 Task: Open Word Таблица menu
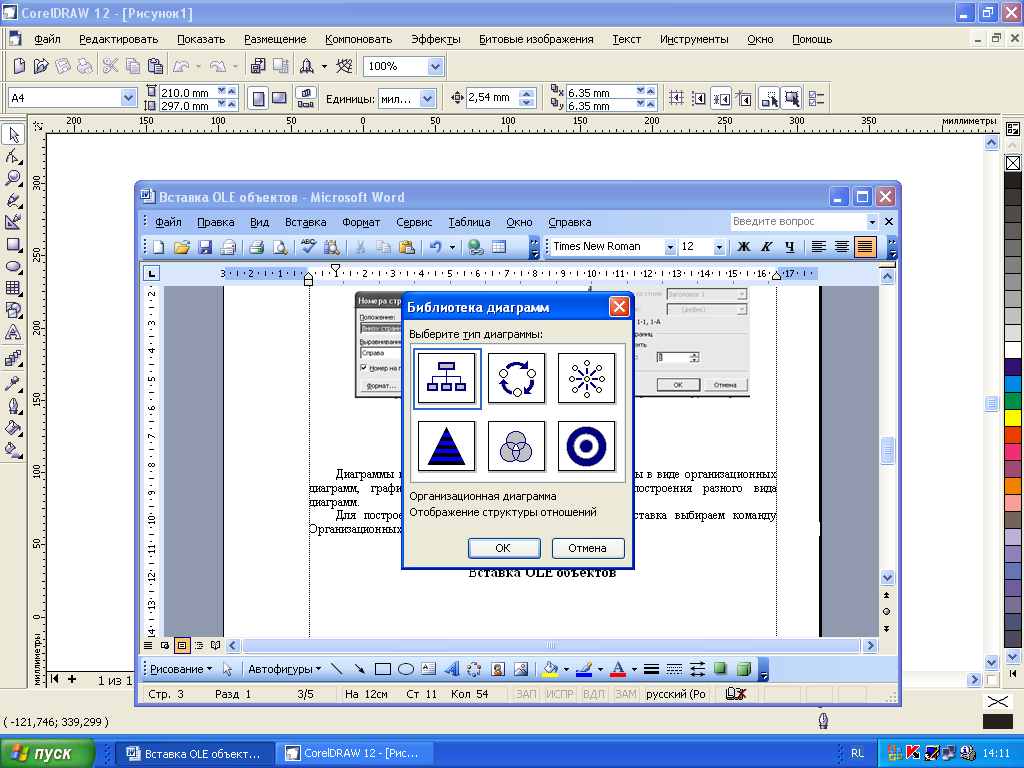point(469,222)
